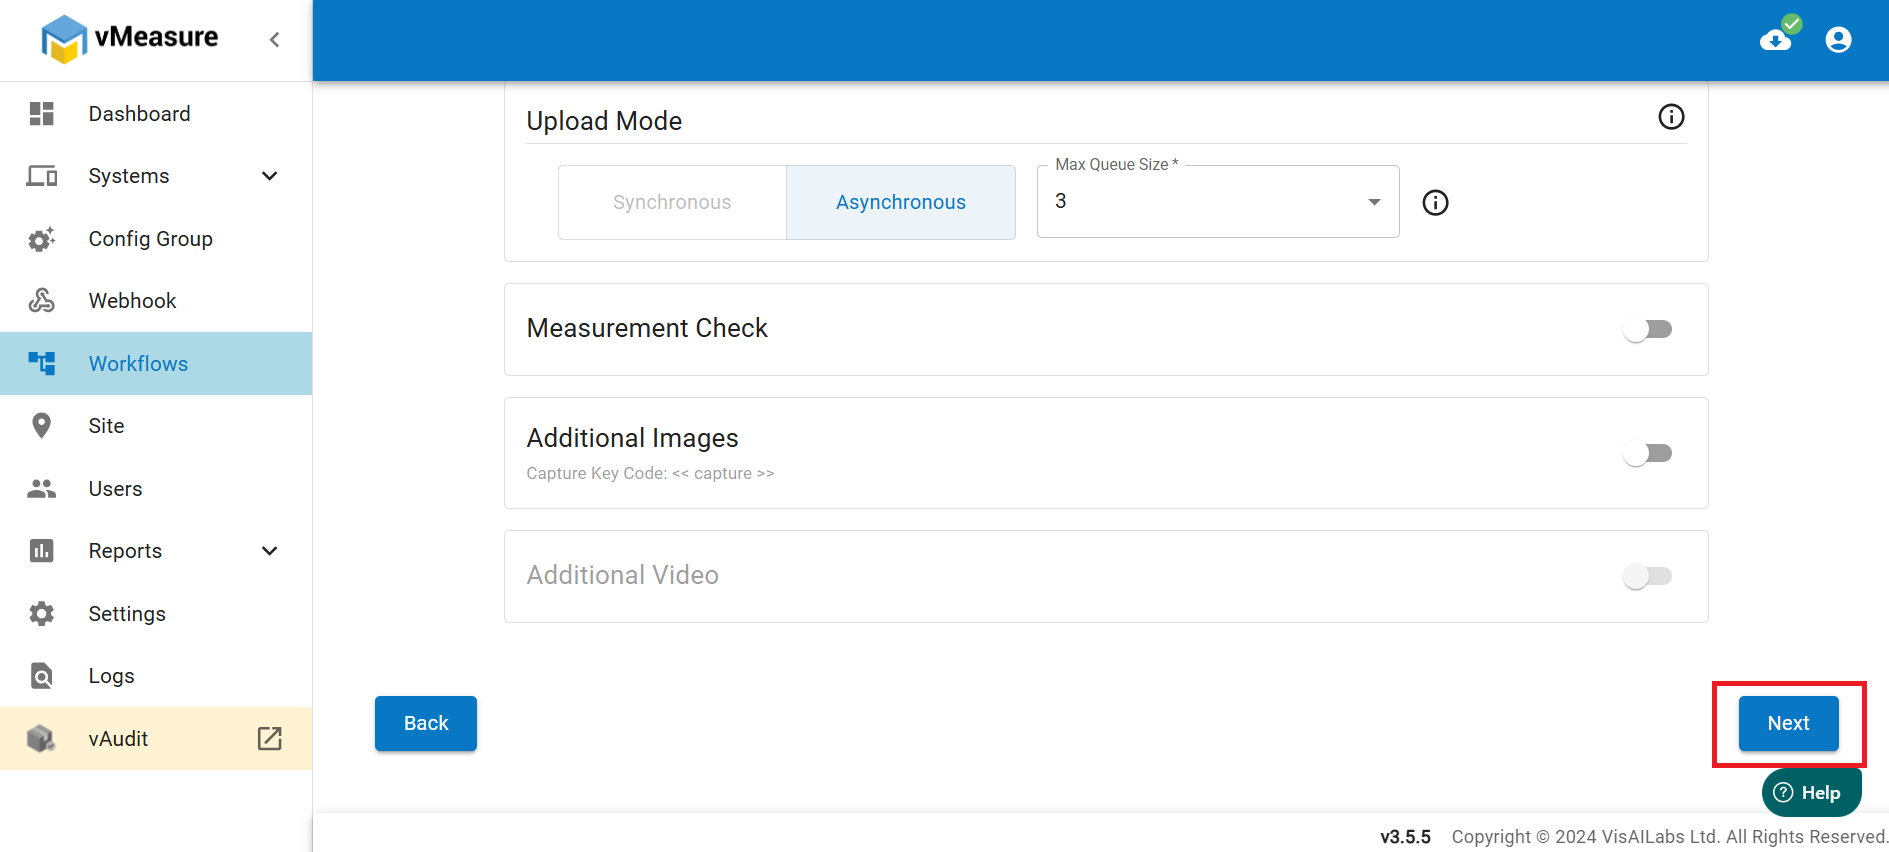
Task: Click the Capture Key Code text
Action: [x=650, y=473]
